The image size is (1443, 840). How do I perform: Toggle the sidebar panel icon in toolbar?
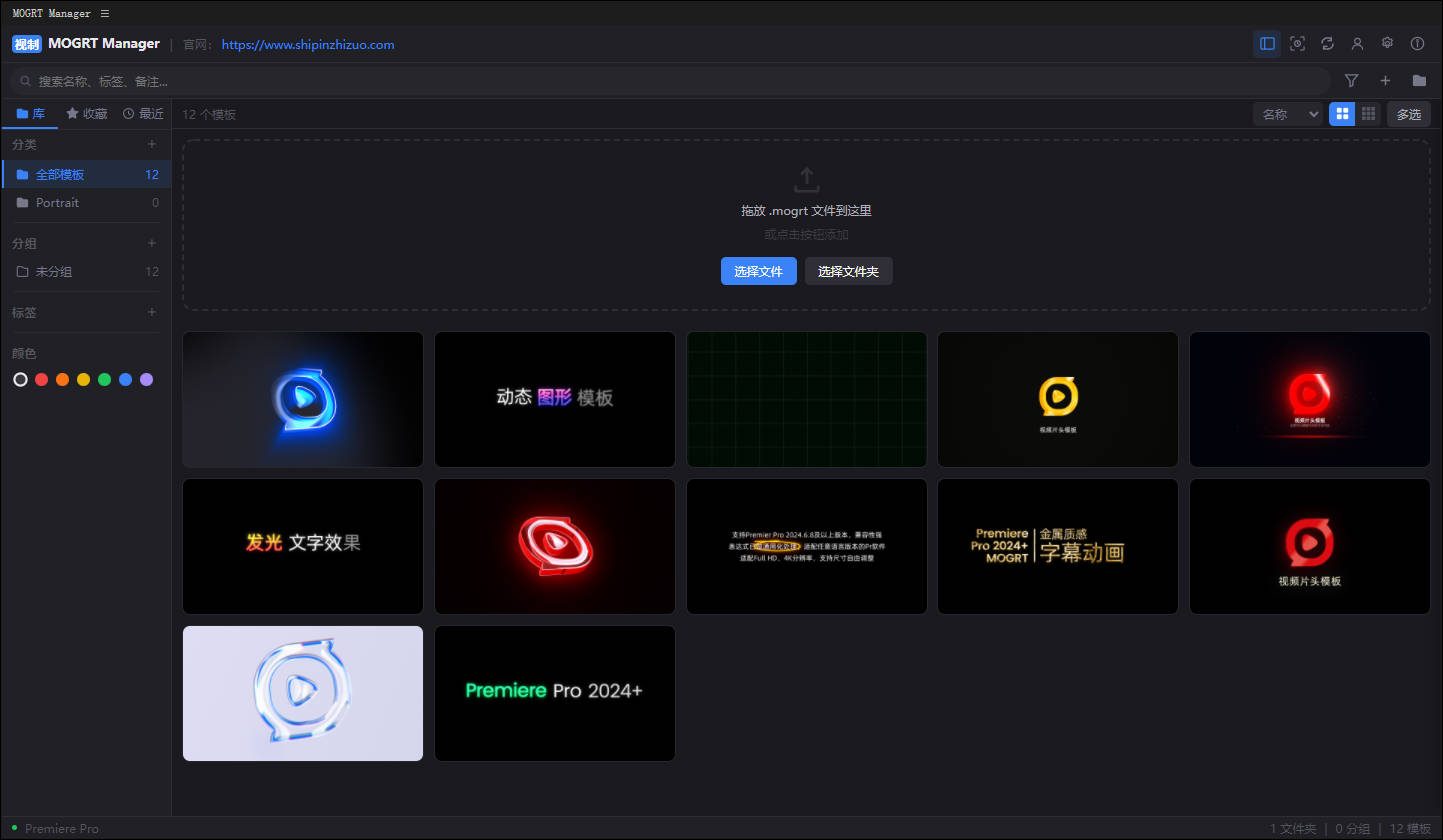click(1267, 43)
